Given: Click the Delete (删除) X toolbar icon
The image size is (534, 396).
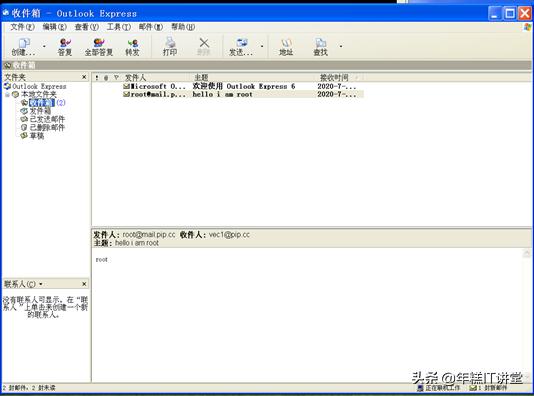Looking at the screenshot, I should 204,47.
